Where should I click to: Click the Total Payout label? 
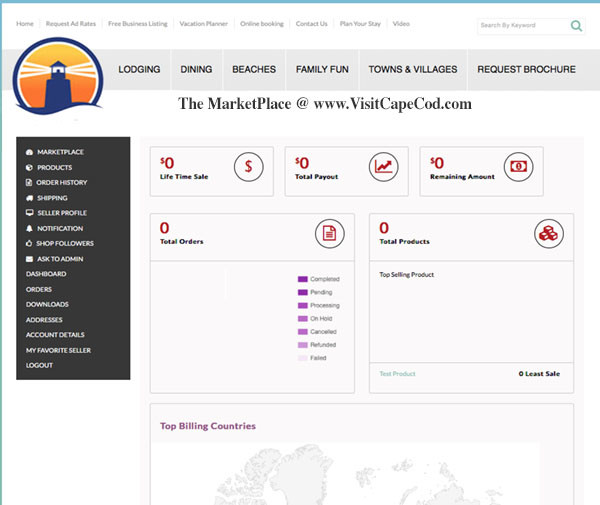tap(316, 177)
